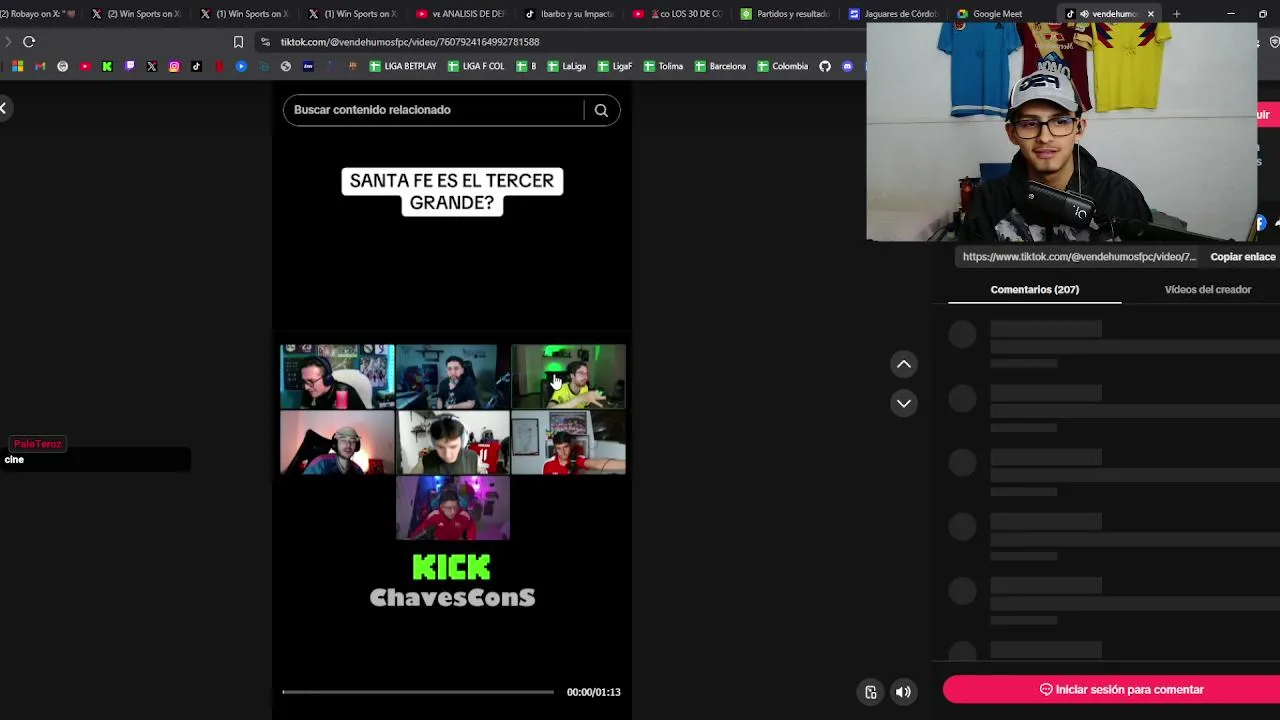Toggle the auto-scroll icon beside the volume

point(871,692)
